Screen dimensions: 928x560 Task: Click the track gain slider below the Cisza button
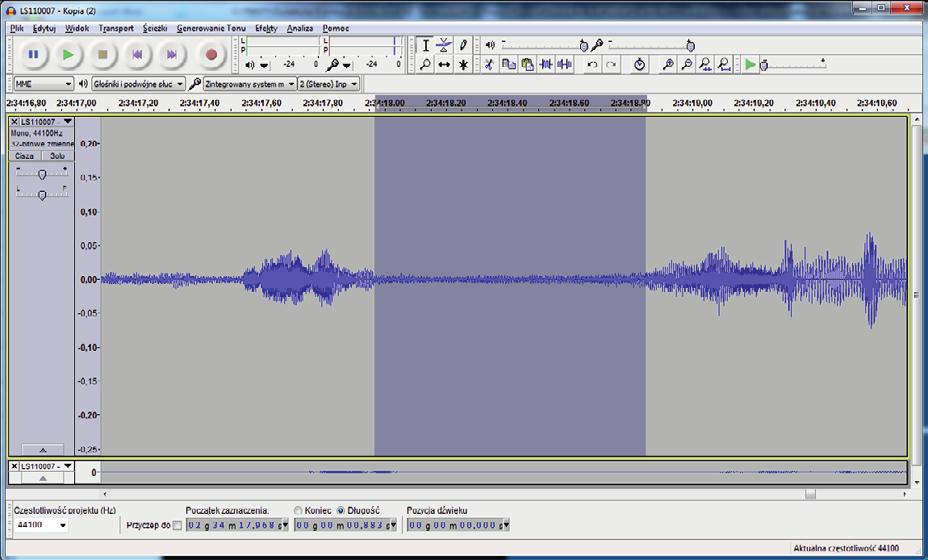(x=41, y=173)
